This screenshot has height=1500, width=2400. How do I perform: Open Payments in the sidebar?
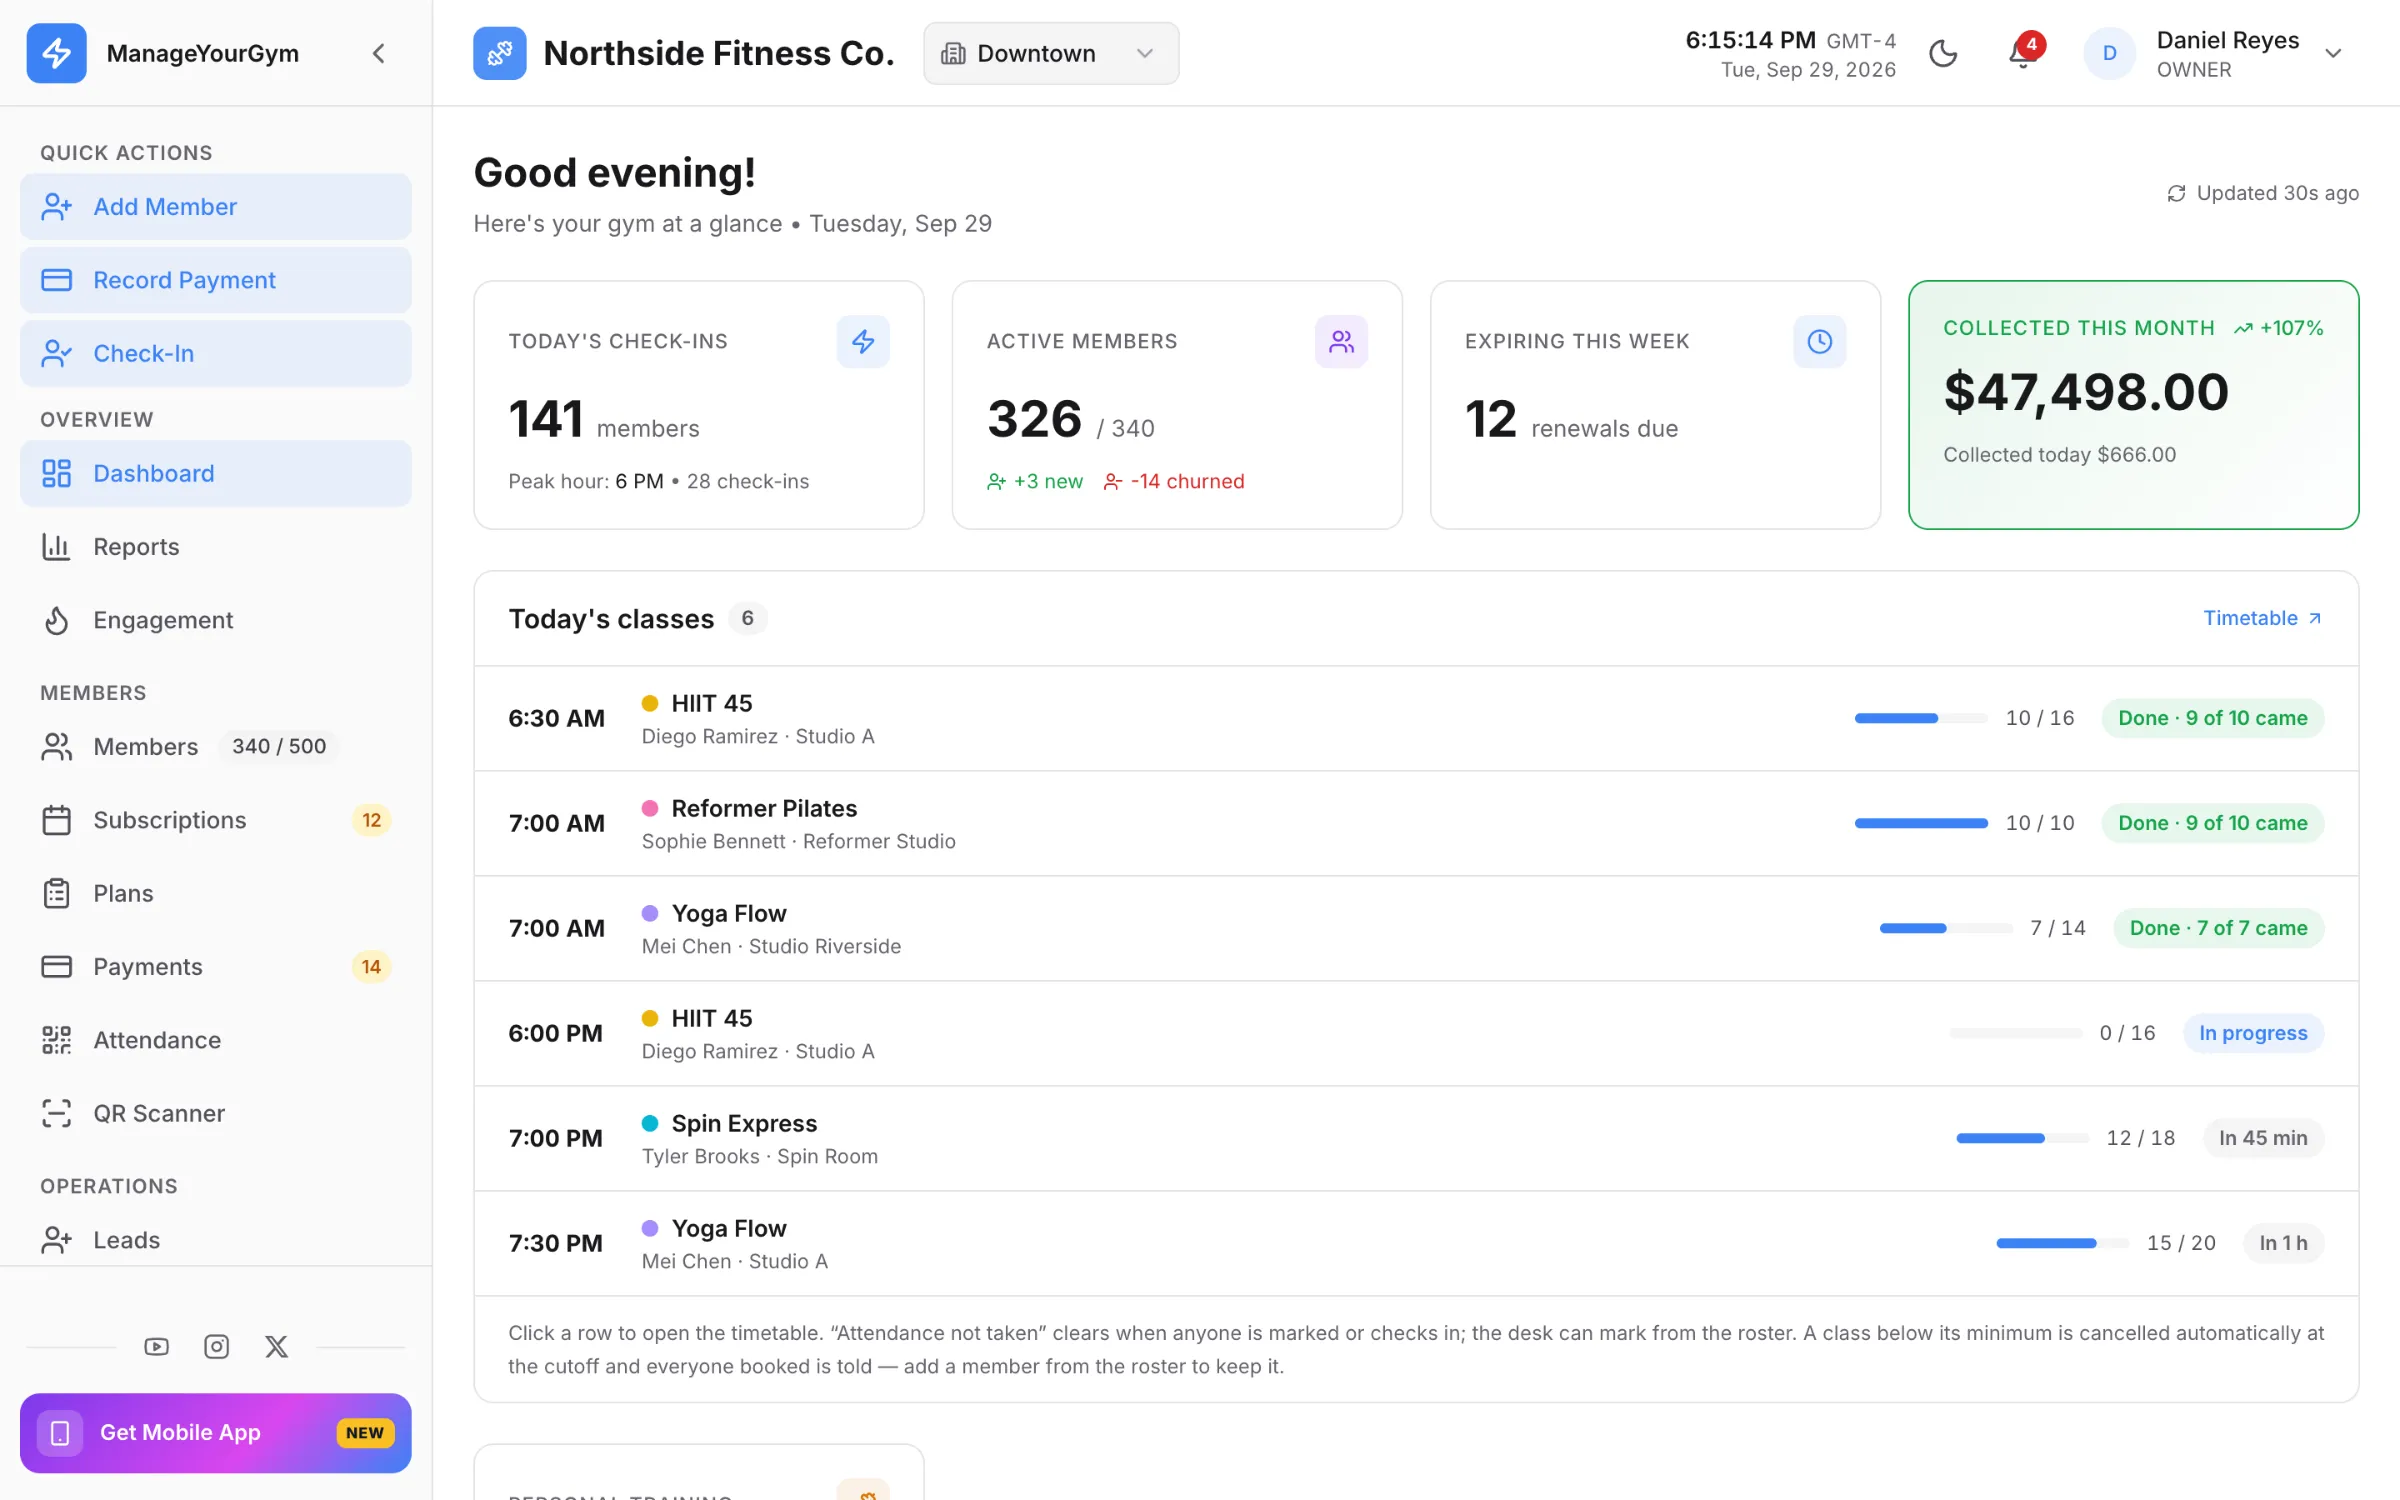pyautogui.click(x=216, y=967)
